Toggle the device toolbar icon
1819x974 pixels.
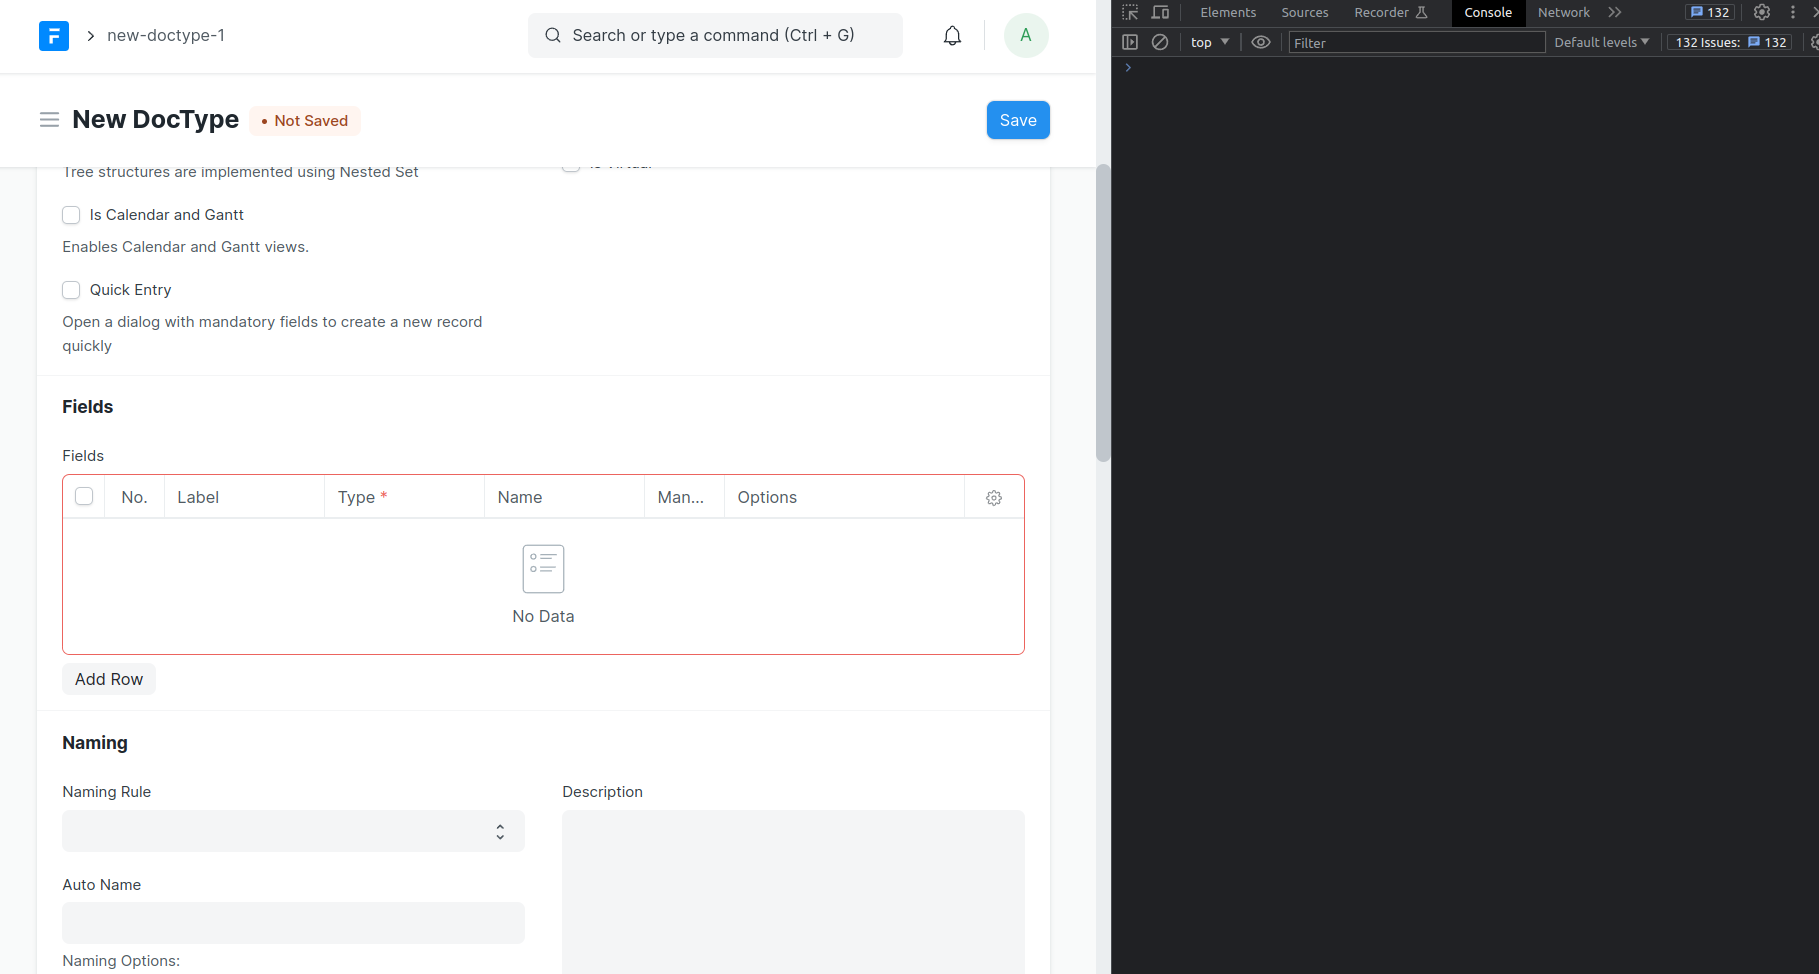pos(1160,13)
